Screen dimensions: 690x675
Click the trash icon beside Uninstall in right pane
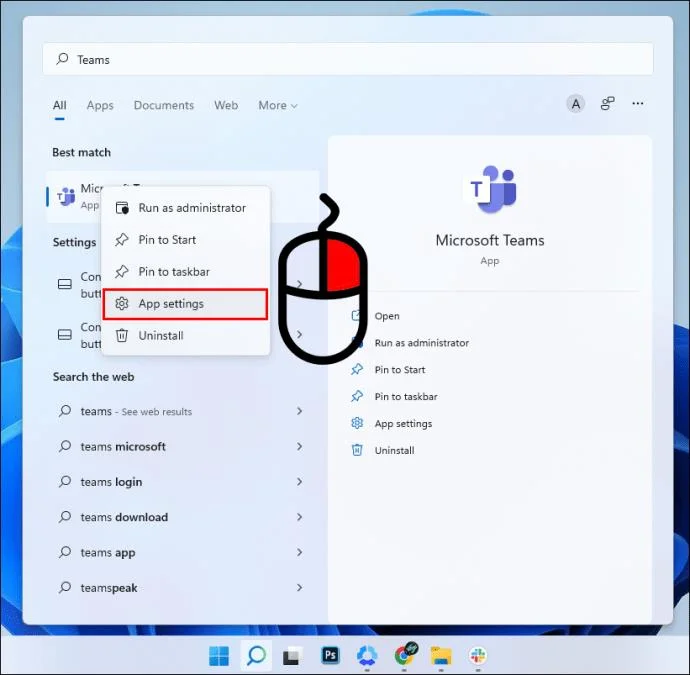[x=357, y=450]
